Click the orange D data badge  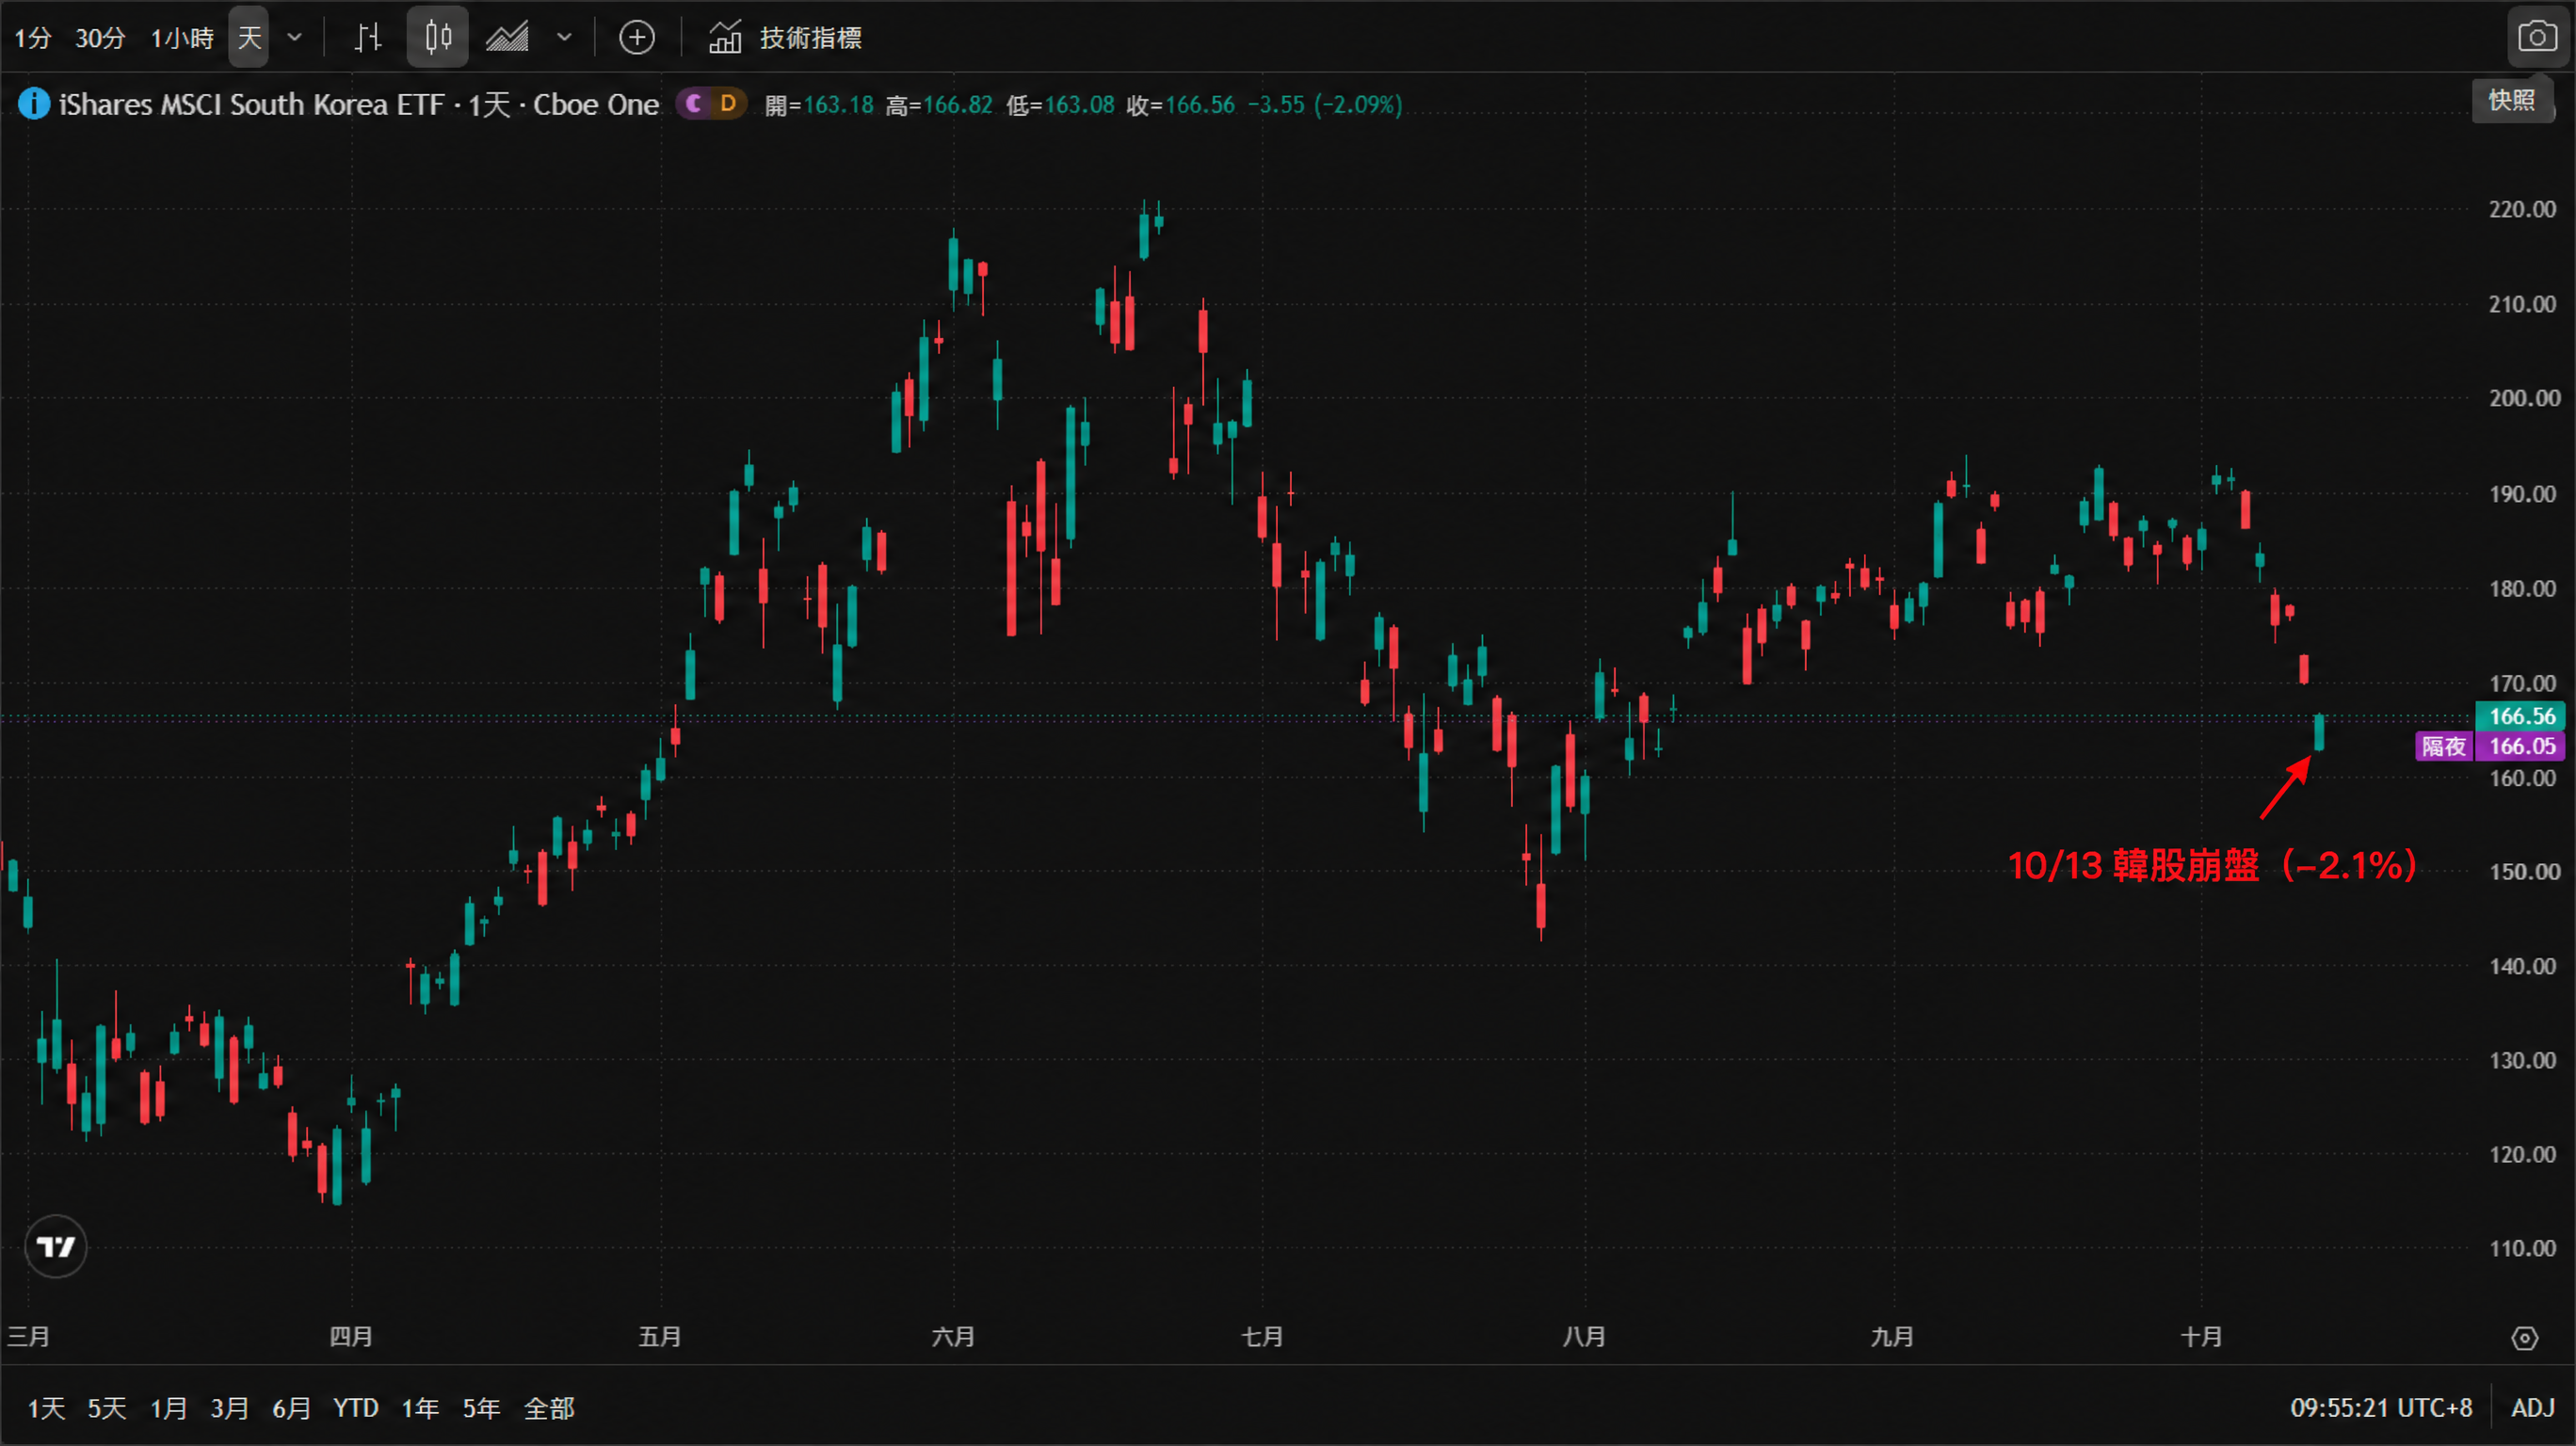click(728, 104)
